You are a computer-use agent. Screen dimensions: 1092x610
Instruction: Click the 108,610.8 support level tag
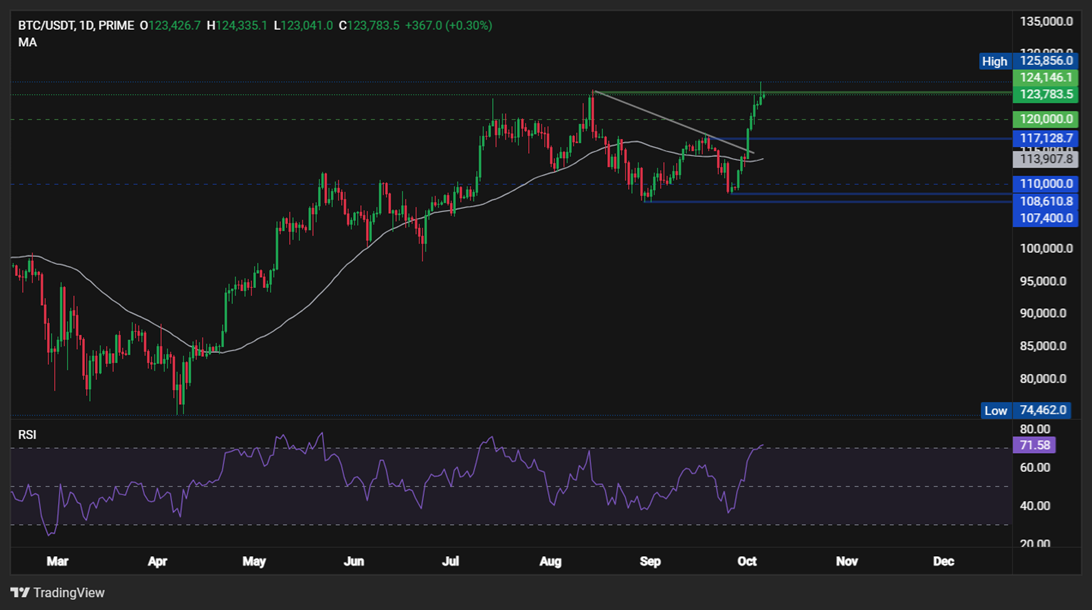[x=1046, y=201]
